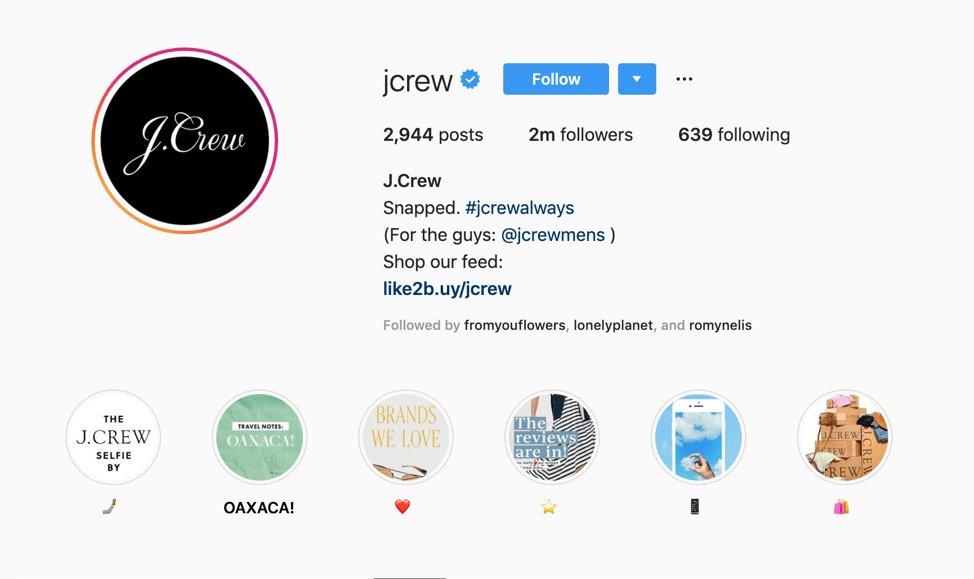Open romynelis follower profile

[x=720, y=326]
